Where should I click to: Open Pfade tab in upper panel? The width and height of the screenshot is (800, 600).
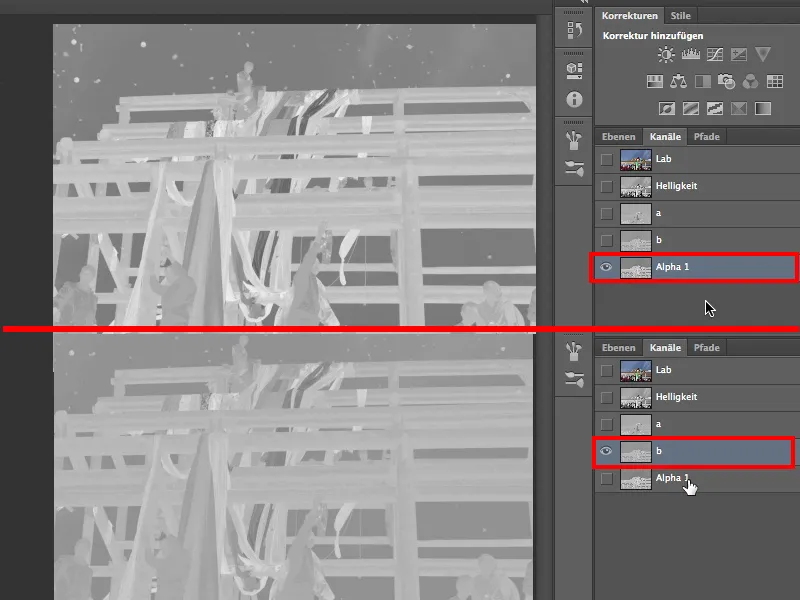point(707,137)
